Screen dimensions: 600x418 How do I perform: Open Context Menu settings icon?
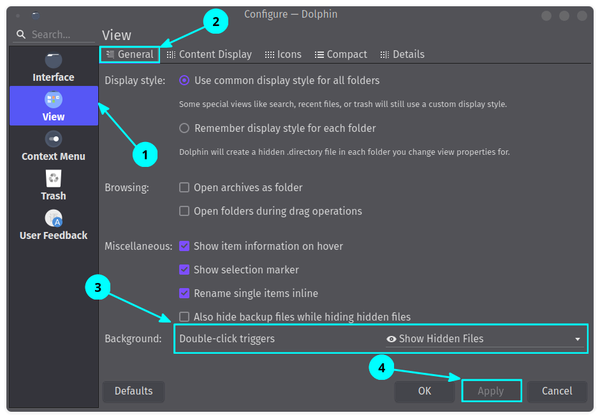(53, 139)
